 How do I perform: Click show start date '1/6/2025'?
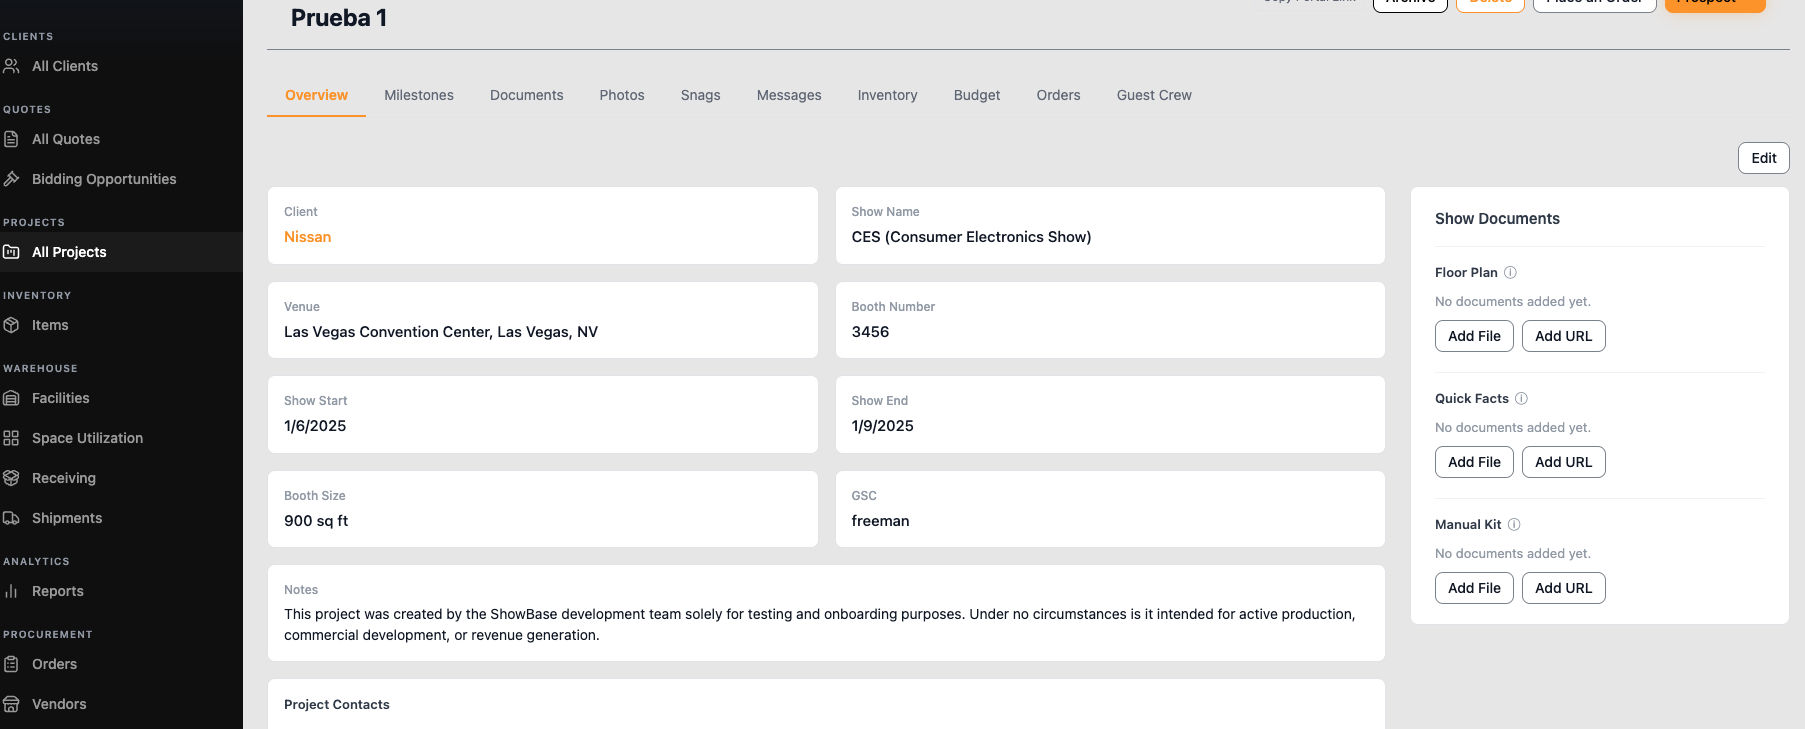(x=315, y=426)
